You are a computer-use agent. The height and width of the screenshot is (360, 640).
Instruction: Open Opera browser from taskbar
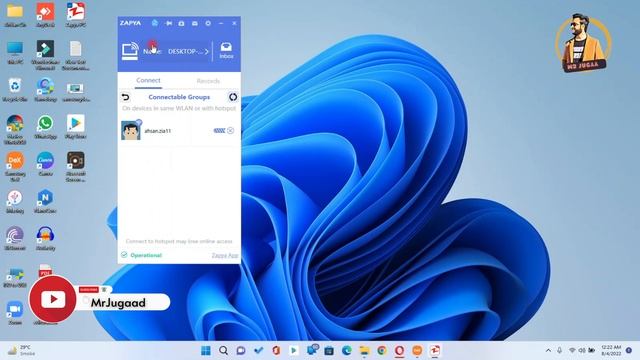[x=400, y=351]
